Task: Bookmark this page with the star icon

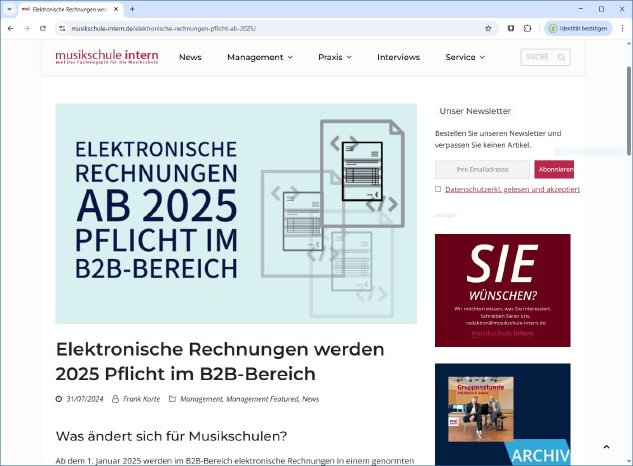Action: pyautogui.click(x=488, y=28)
